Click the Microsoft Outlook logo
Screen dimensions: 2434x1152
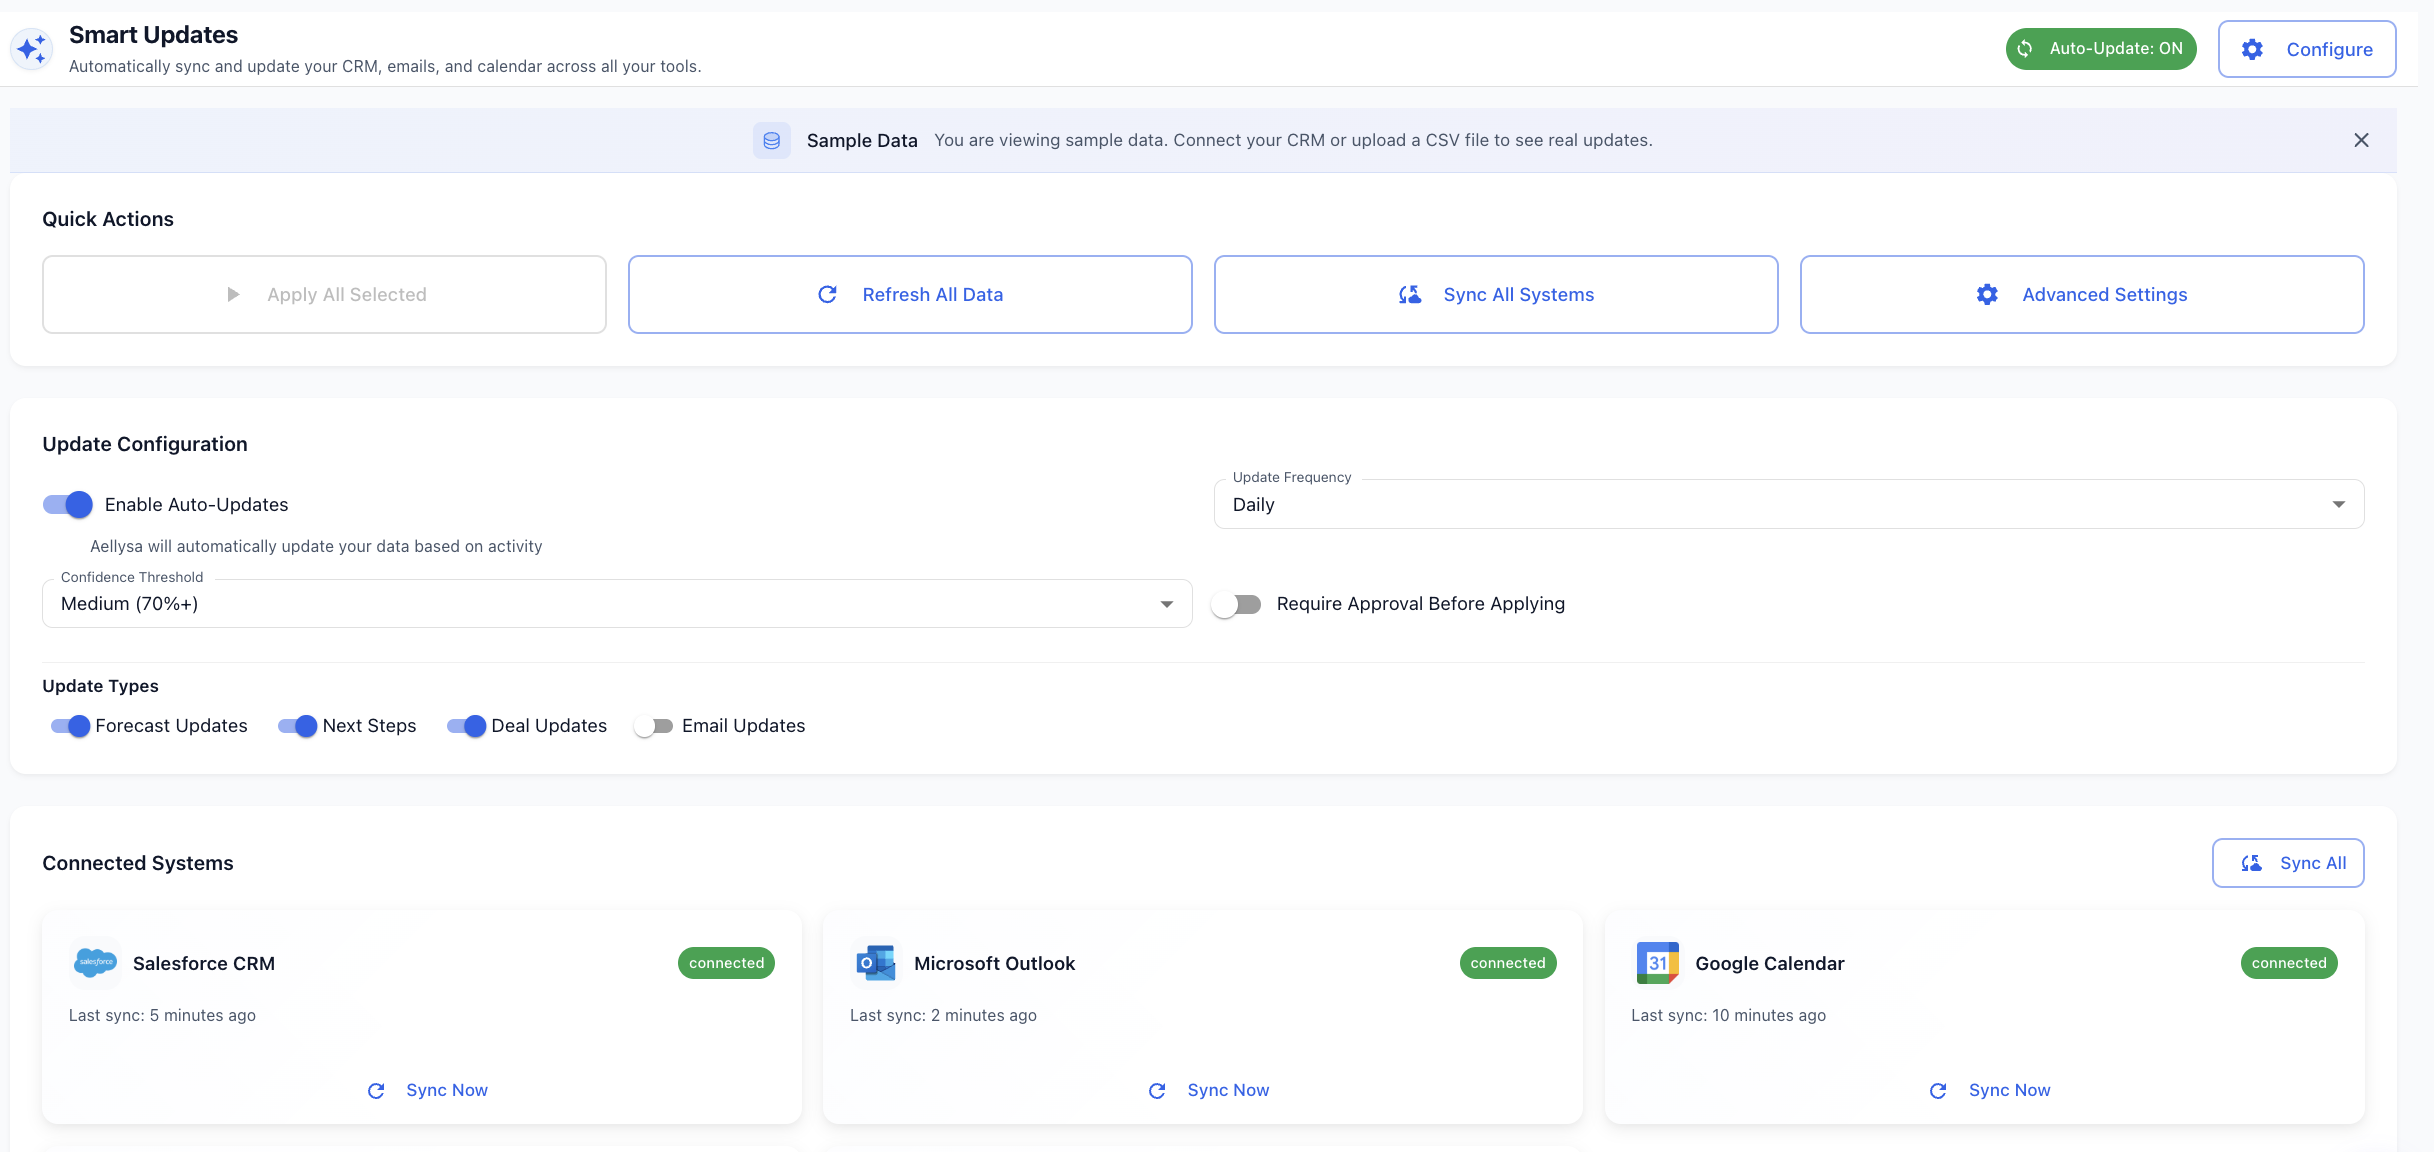[876, 963]
